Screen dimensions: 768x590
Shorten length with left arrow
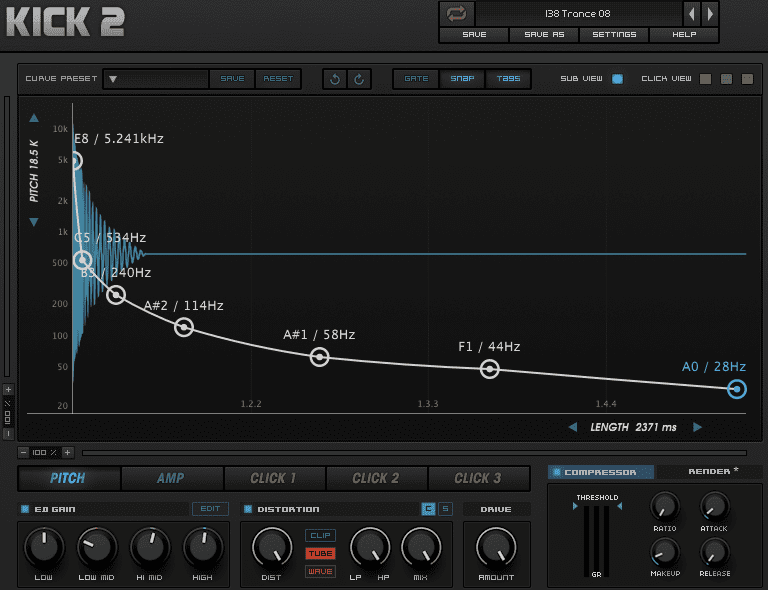573,427
